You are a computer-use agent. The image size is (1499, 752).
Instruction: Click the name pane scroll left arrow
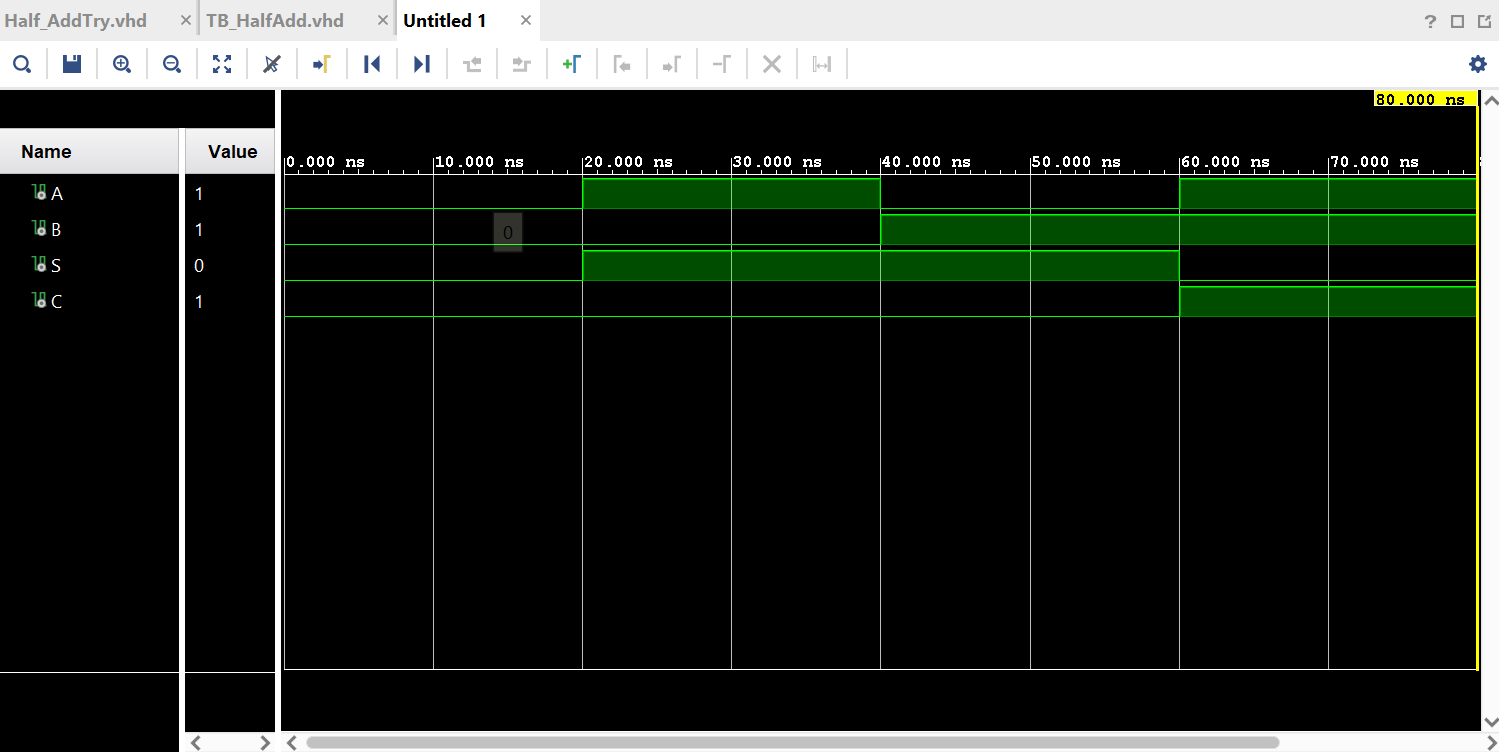click(196, 743)
